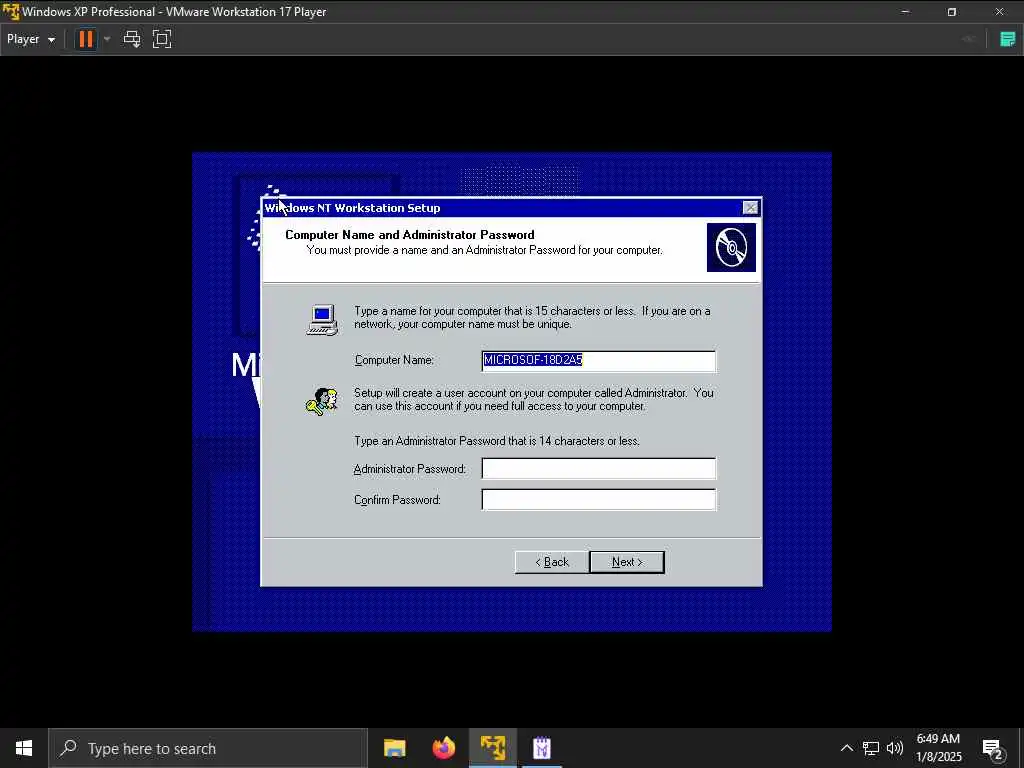Viewport: 1024px width, 768px height.
Task: Click the "Computer Name and Administrator Password" heading
Action: (409, 234)
